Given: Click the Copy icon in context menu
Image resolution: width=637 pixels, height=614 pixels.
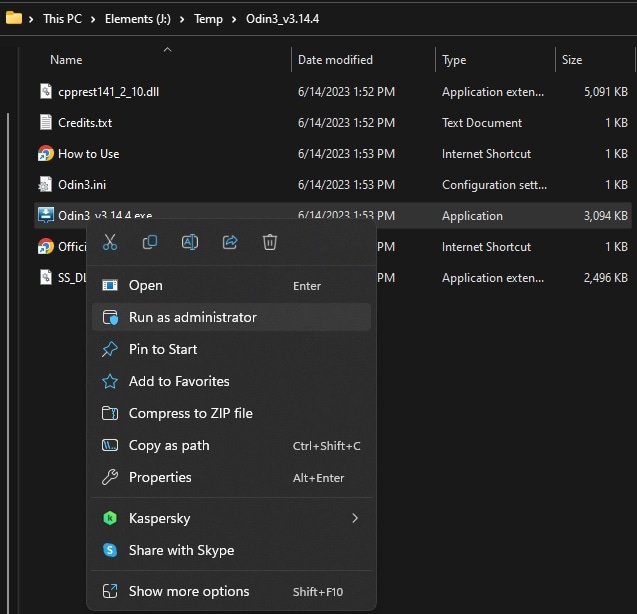Looking at the screenshot, I should (x=150, y=242).
